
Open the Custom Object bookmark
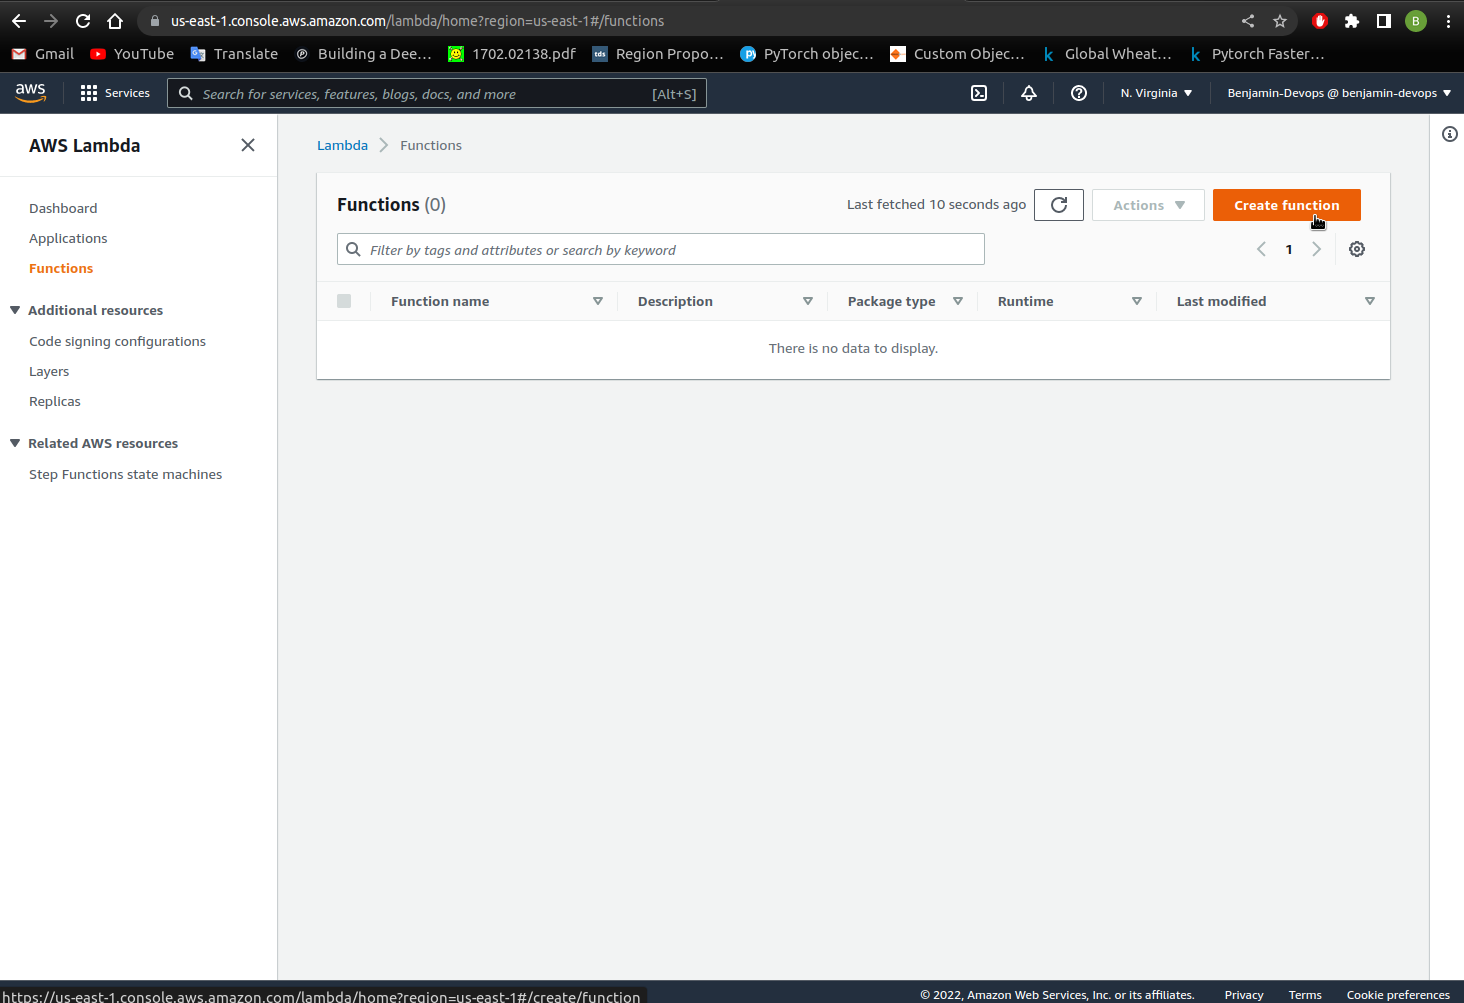[x=958, y=54]
